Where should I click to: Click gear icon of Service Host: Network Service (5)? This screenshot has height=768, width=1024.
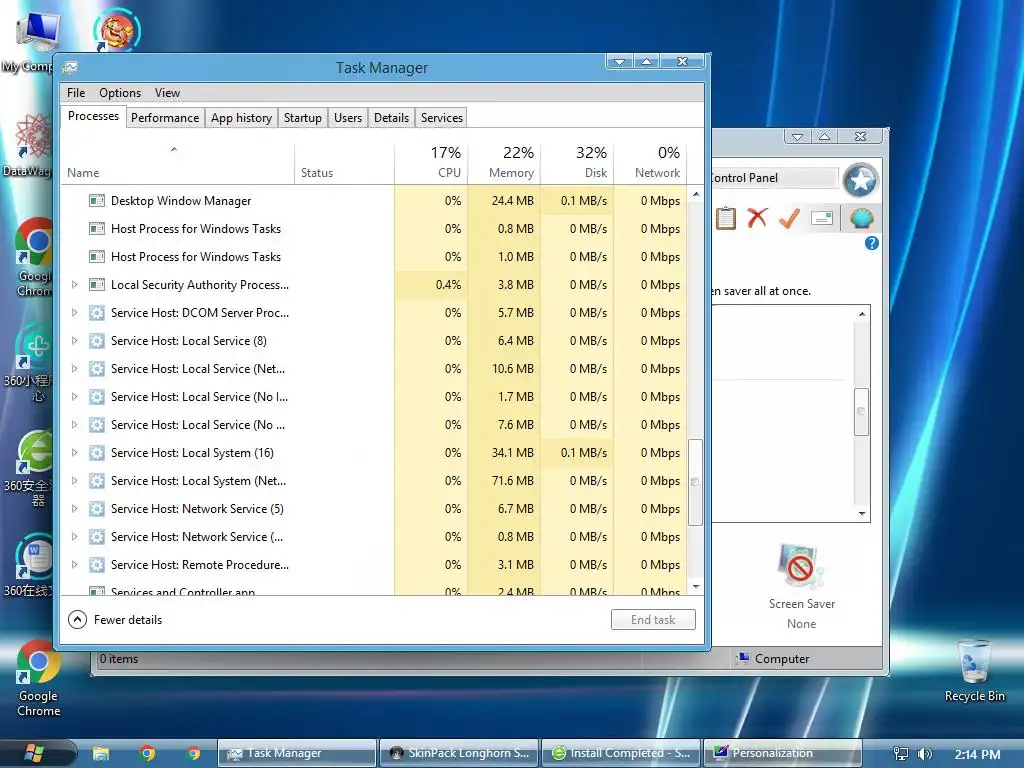[97, 509]
